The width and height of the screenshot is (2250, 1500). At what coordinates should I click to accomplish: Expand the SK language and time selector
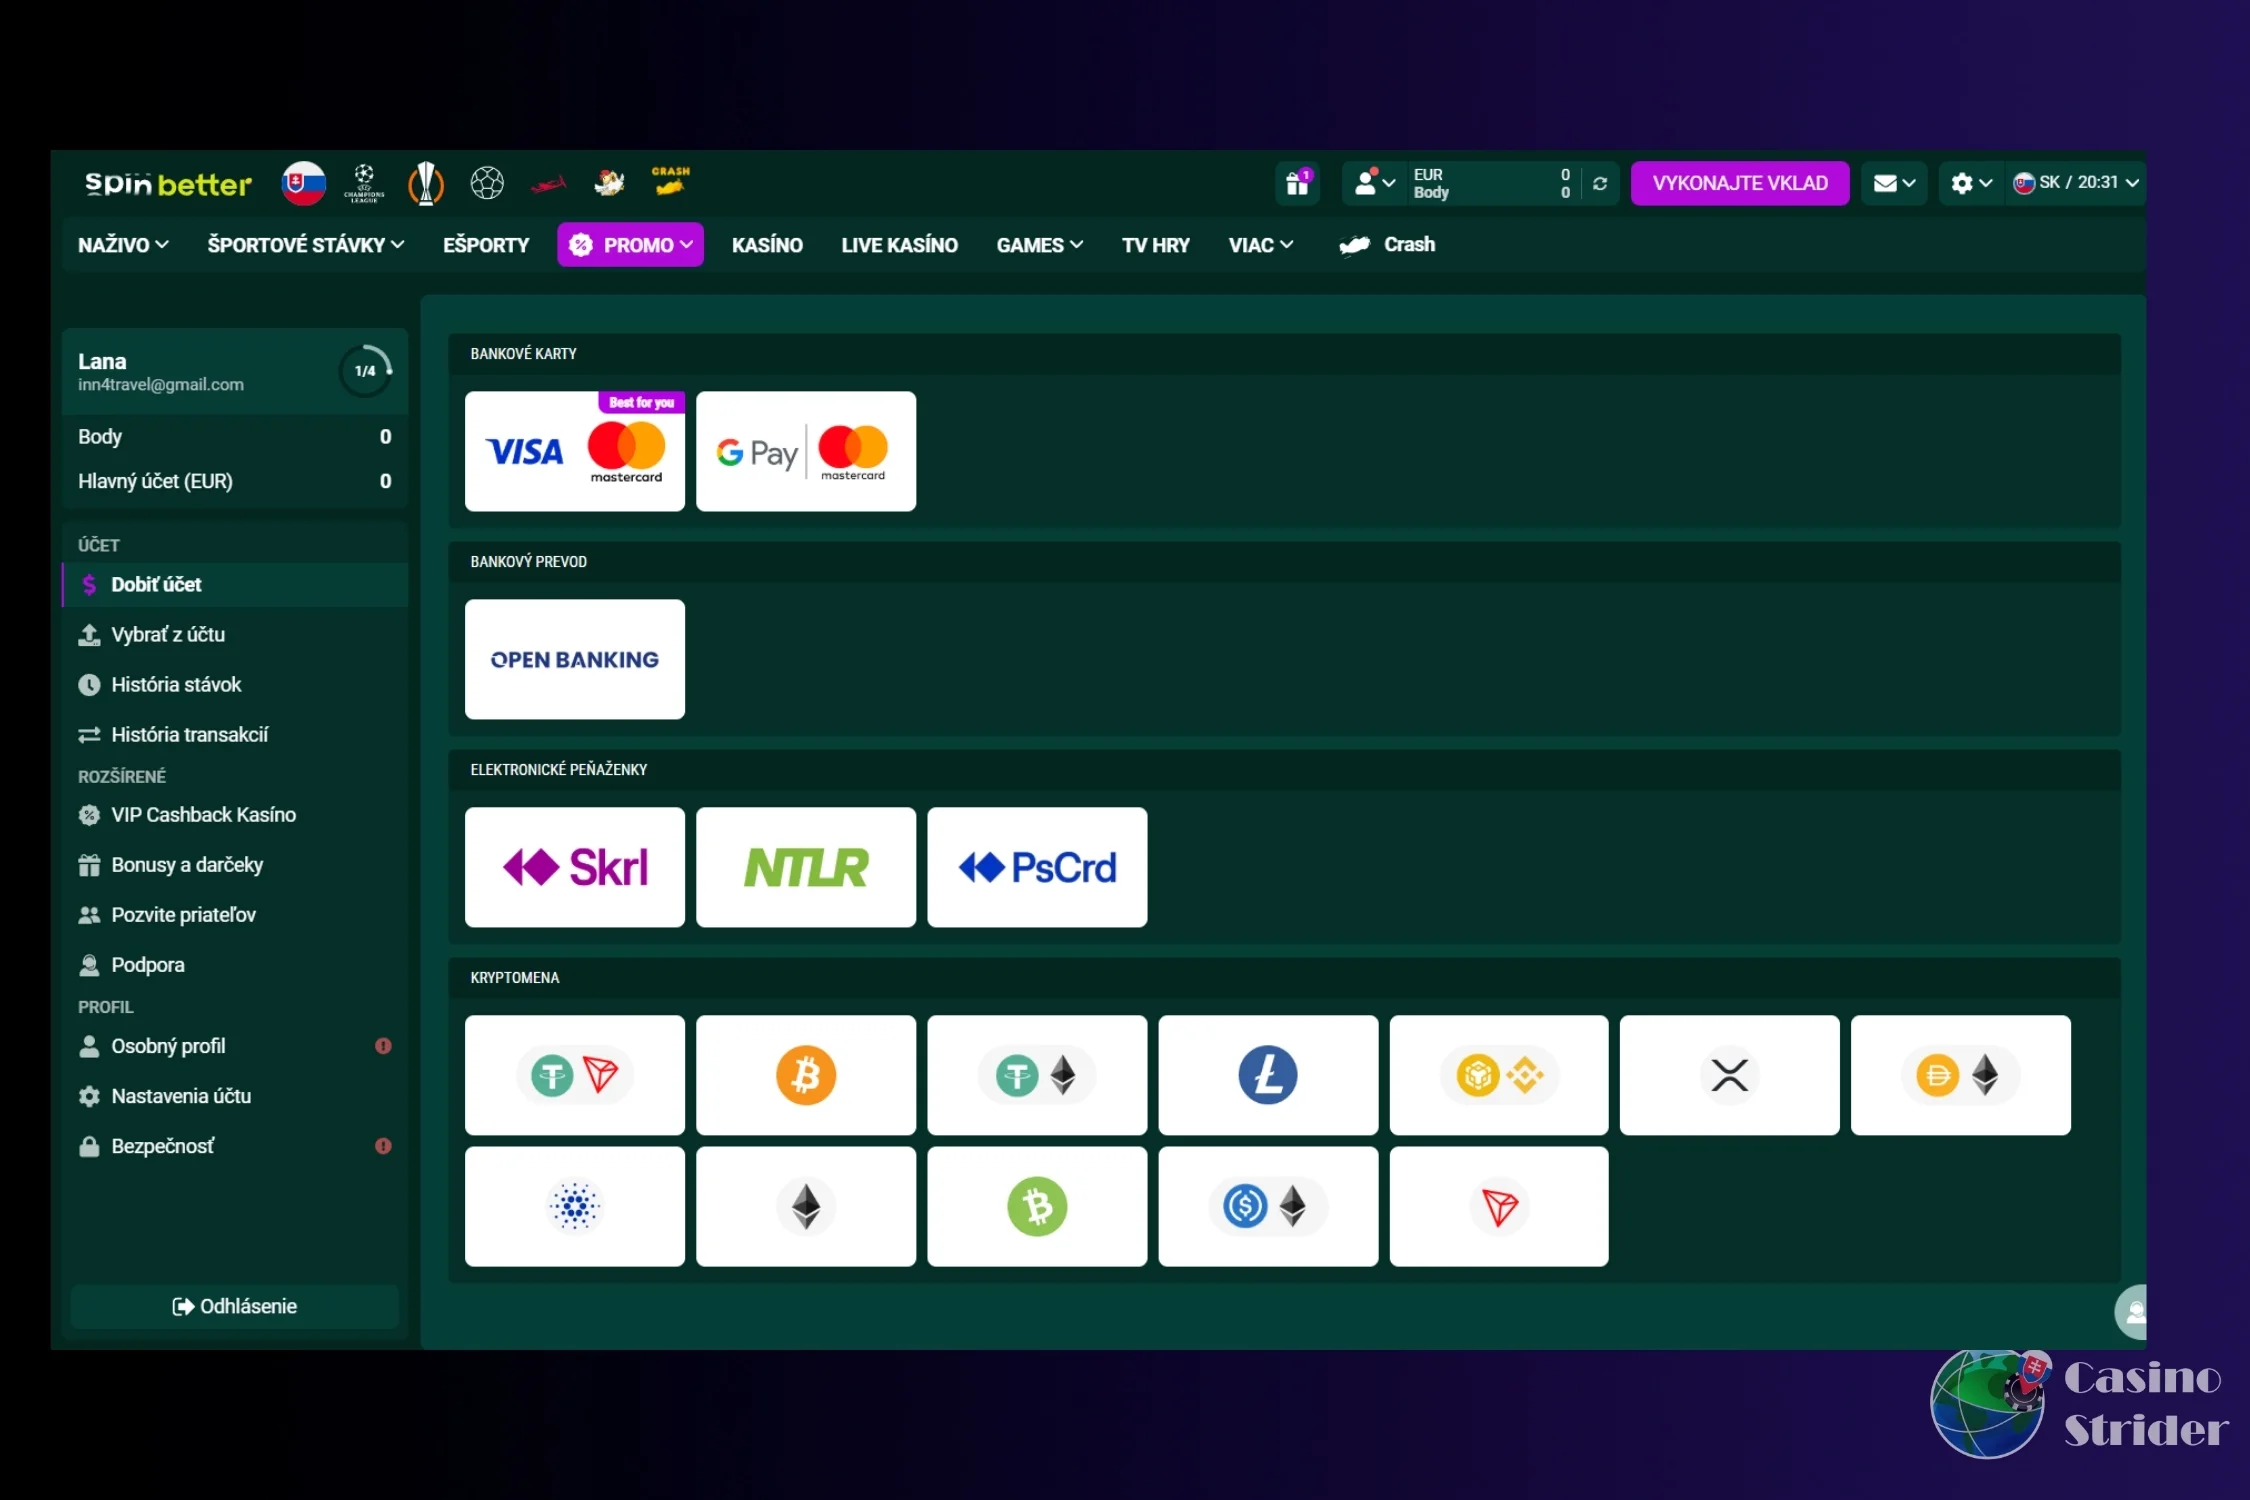[2075, 183]
